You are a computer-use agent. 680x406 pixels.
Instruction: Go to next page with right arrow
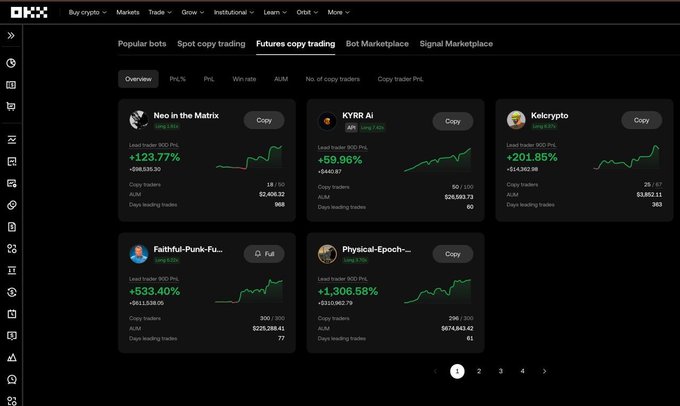tap(545, 371)
